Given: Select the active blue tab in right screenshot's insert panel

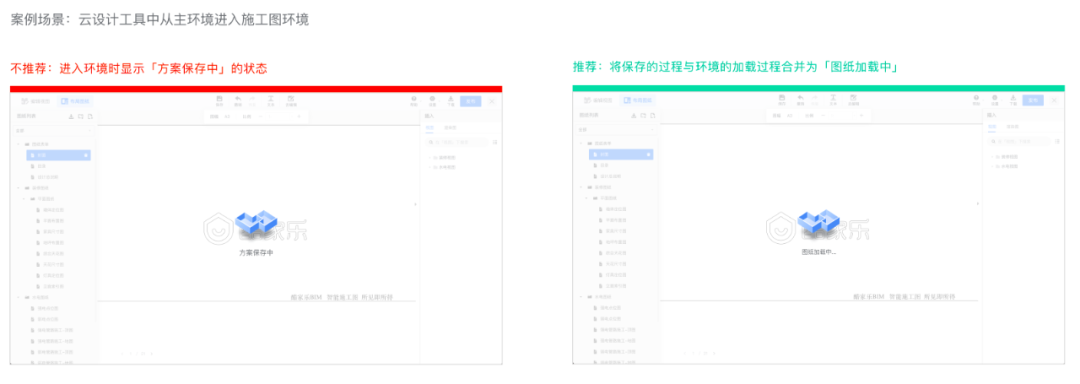Looking at the screenshot, I should tap(992, 128).
